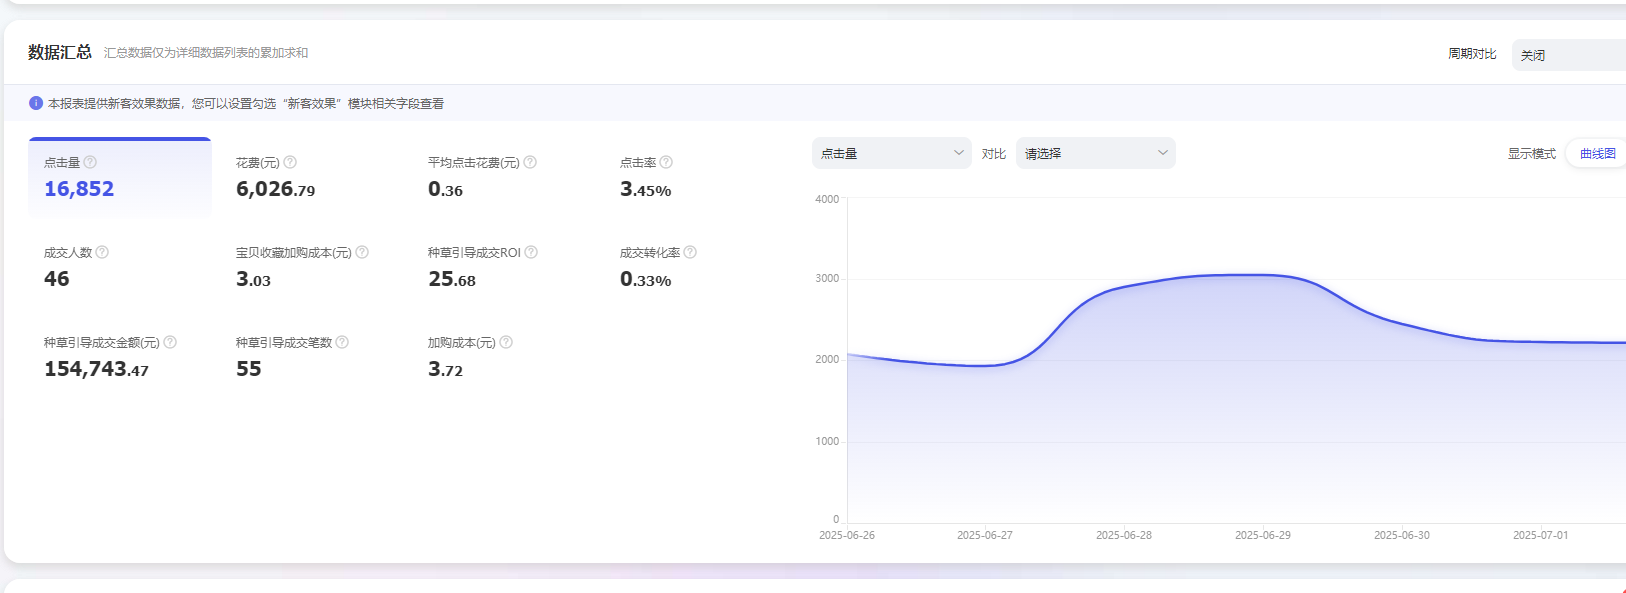
Task: Click help icon next to 种草引导成交ROI
Action: click(531, 252)
